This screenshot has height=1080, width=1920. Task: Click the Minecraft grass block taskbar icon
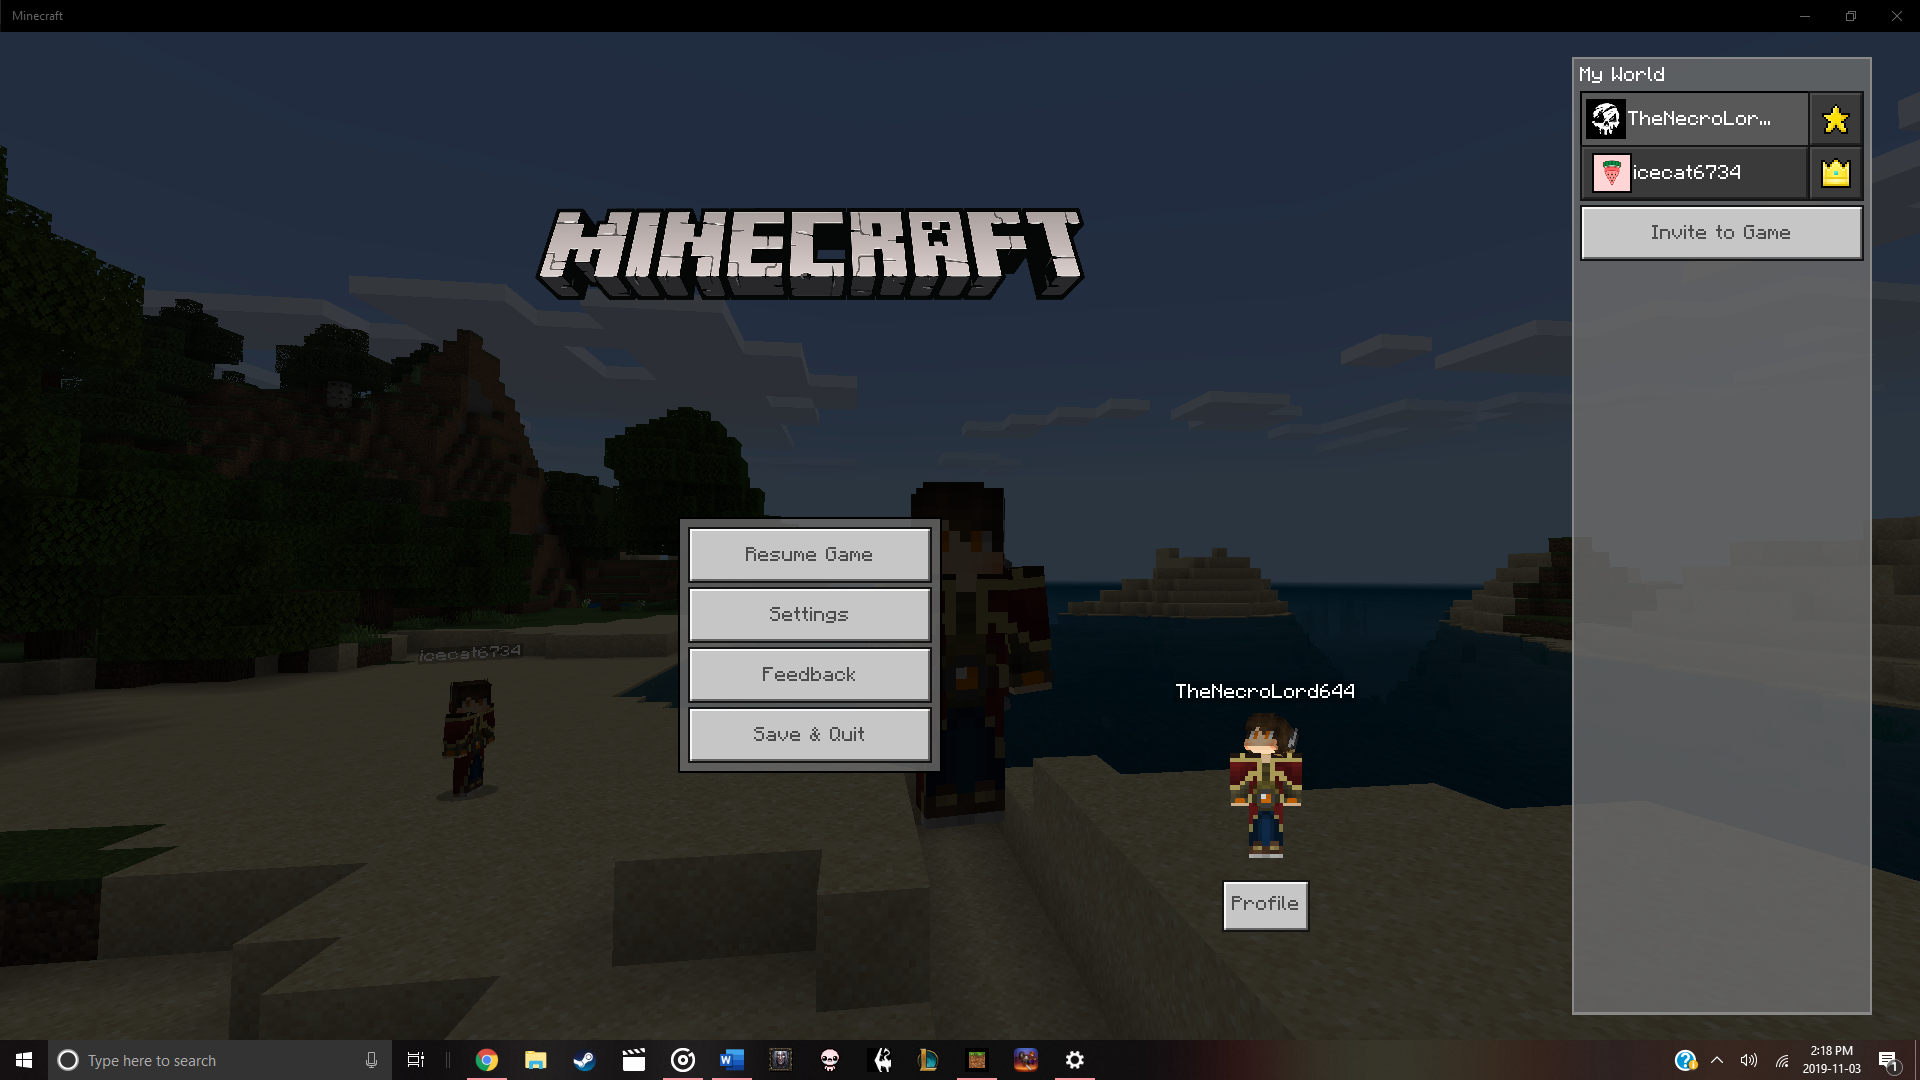pos(977,1060)
